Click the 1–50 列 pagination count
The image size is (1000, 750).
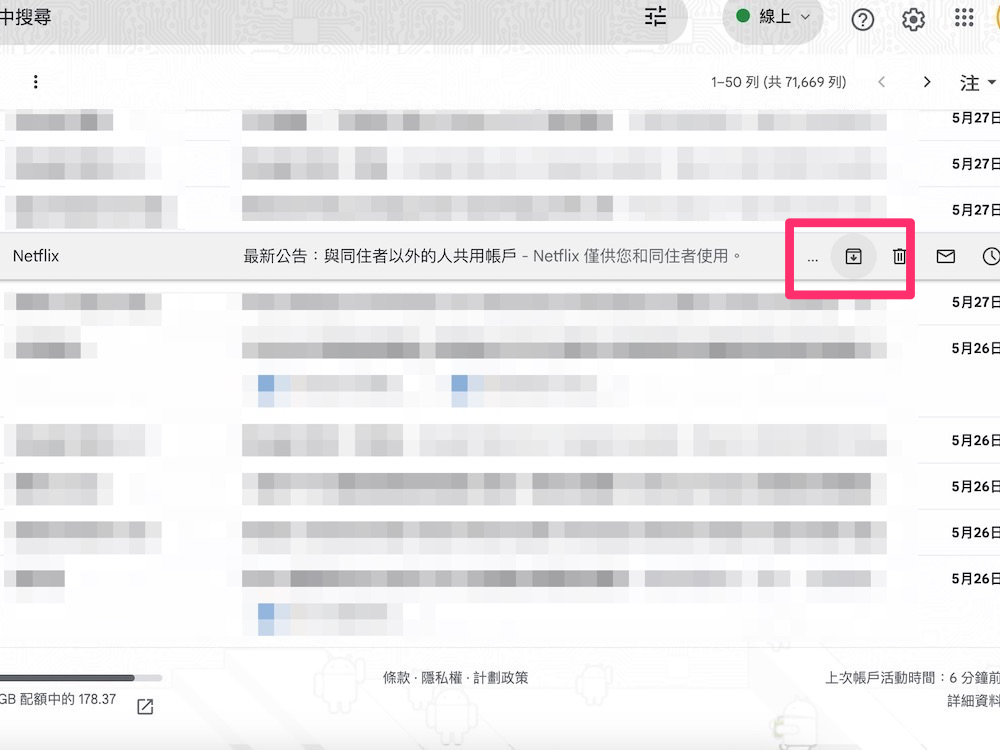(x=779, y=82)
